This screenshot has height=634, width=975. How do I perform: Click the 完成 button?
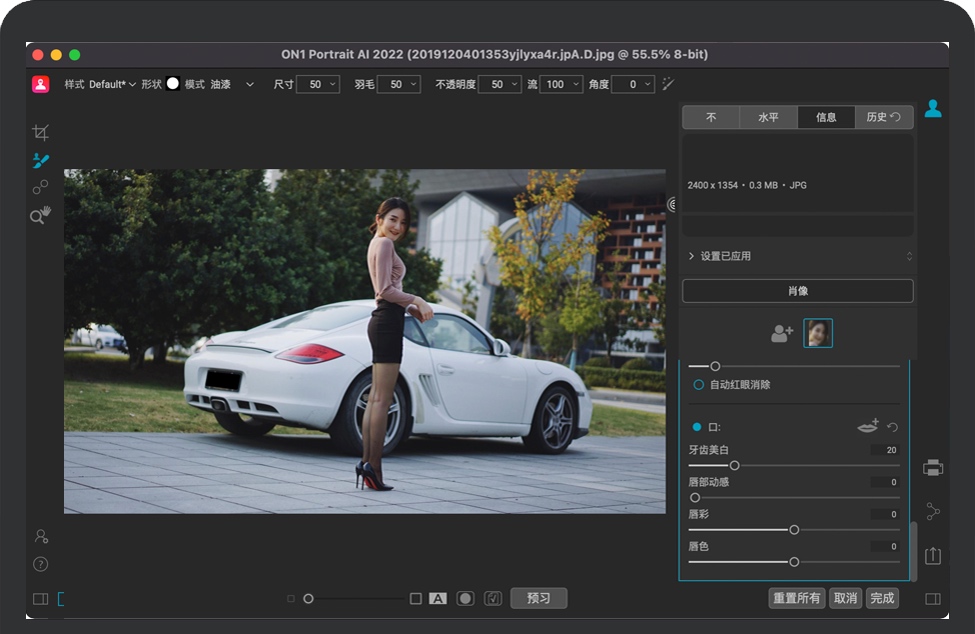[882, 598]
